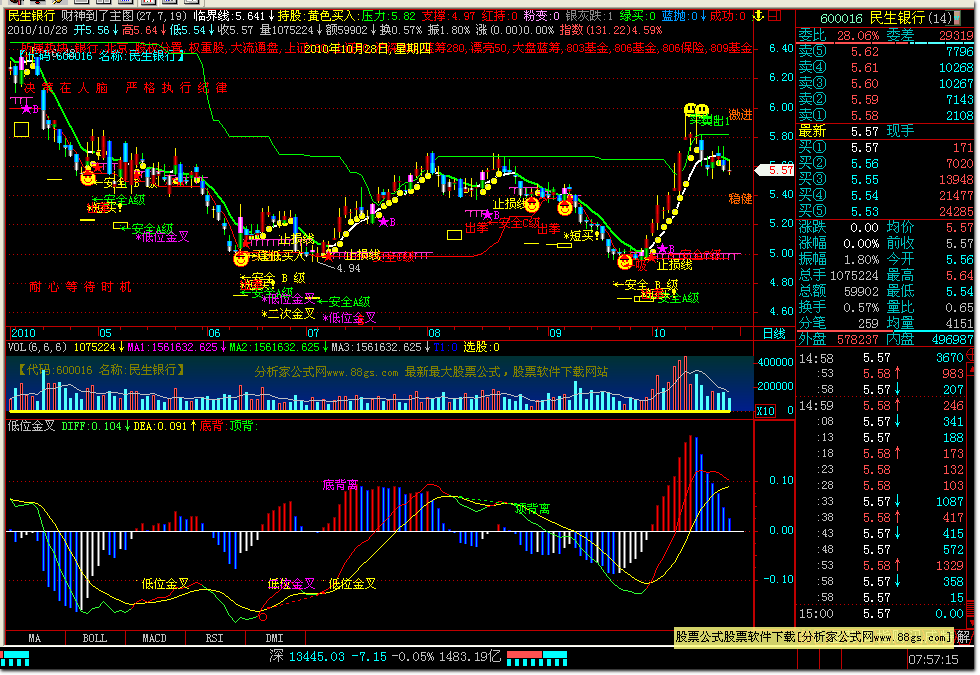Screen dimensions: 980x675
Task: Click the magenta 底背离 label on MACD chart
Action: point(340,485)
